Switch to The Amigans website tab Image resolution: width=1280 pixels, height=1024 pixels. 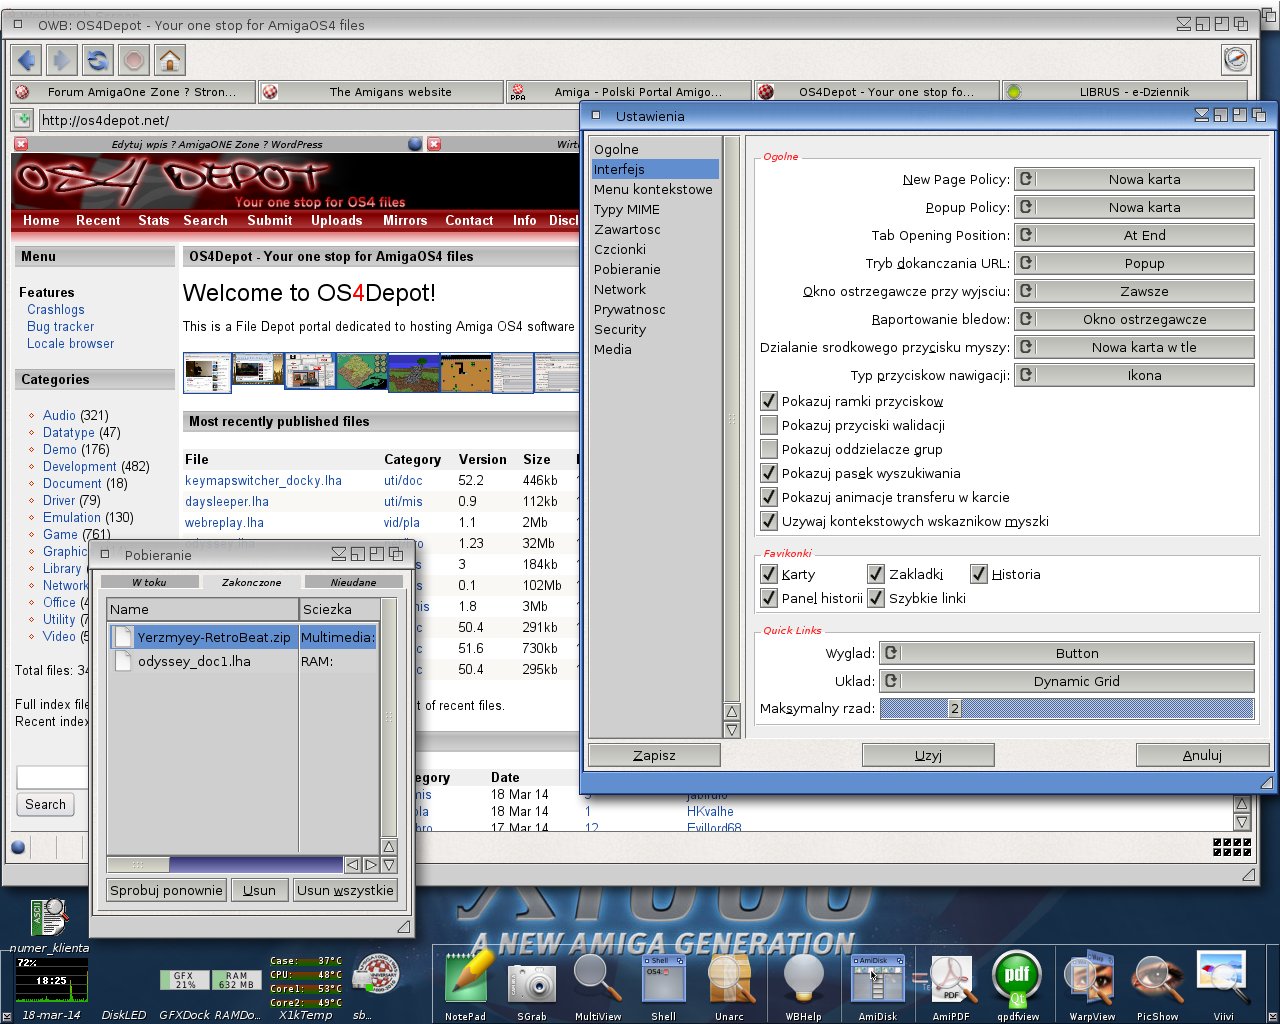(x=381, y=92)
